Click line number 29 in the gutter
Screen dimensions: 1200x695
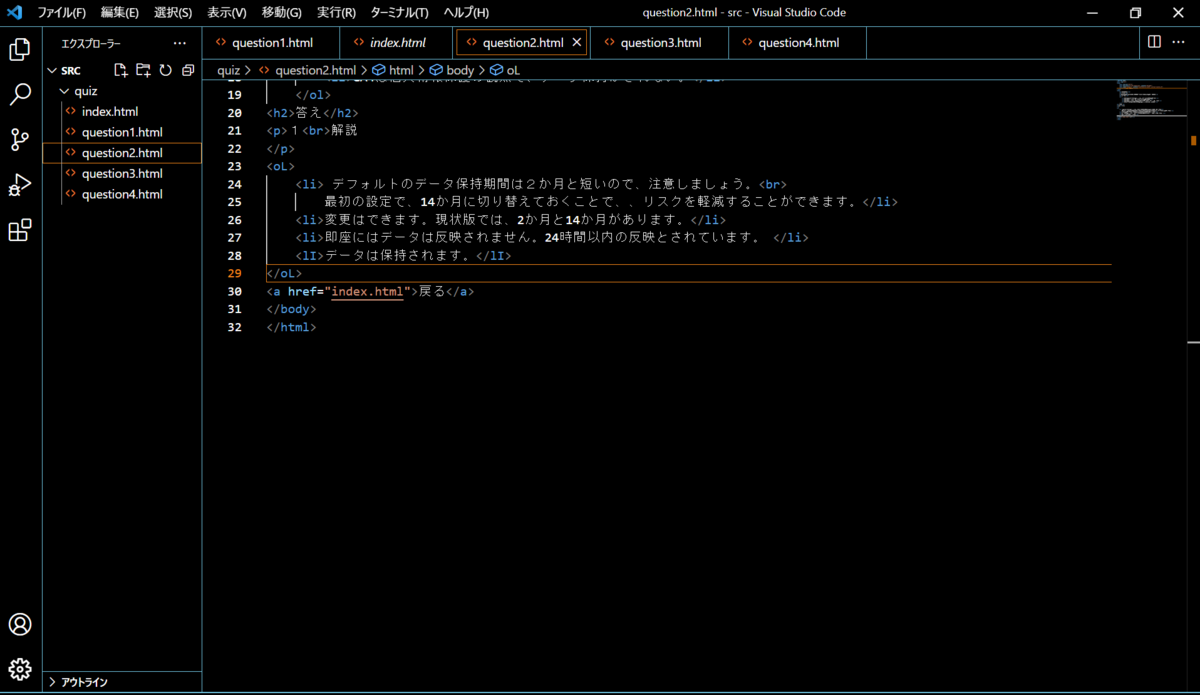click(x=234, y=273)
